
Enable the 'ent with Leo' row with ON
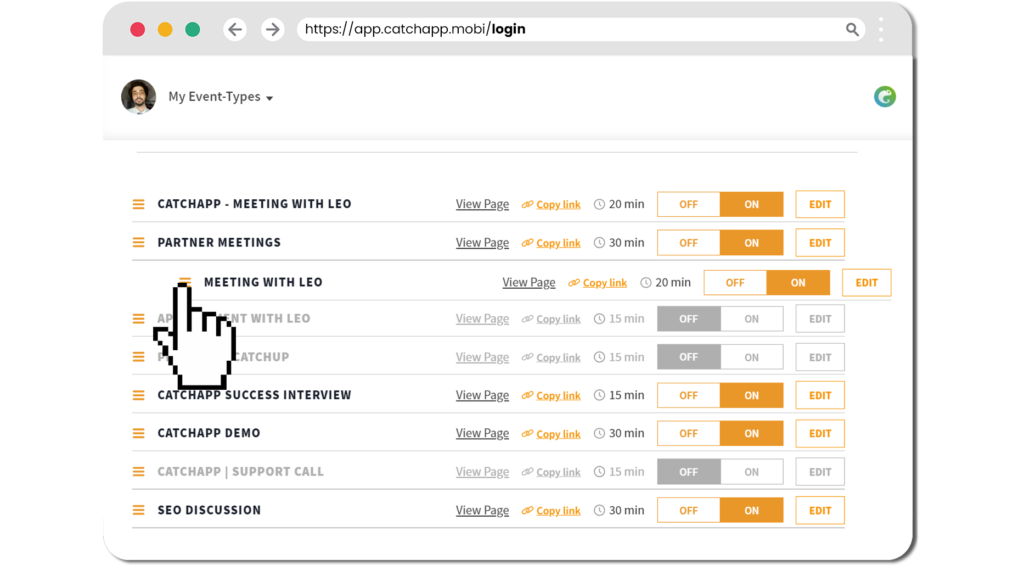click(x=752, y=319)
